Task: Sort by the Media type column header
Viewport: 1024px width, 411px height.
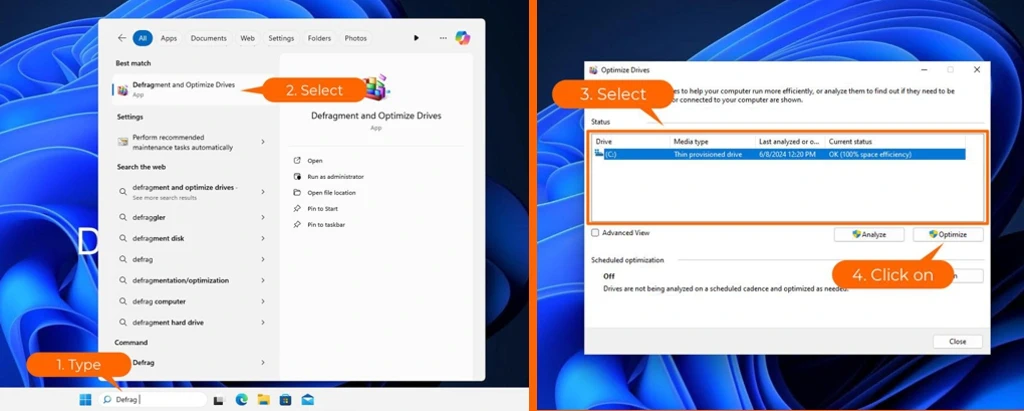Action: (x=713, y=141)
